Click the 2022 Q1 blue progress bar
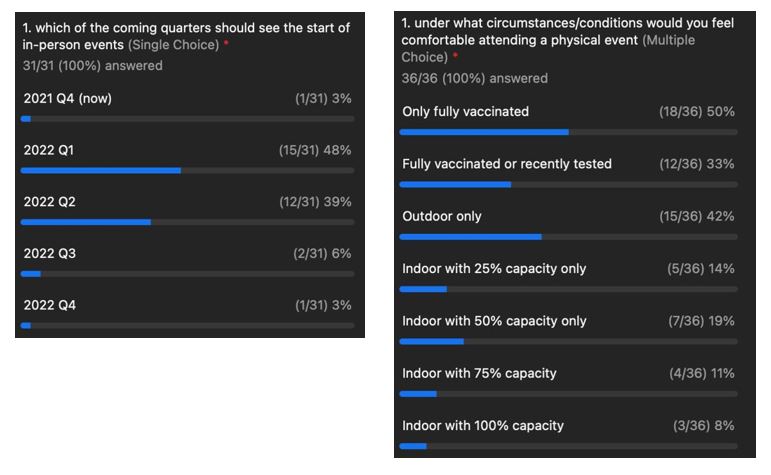The image size is (771, 475). click(100, 171)
